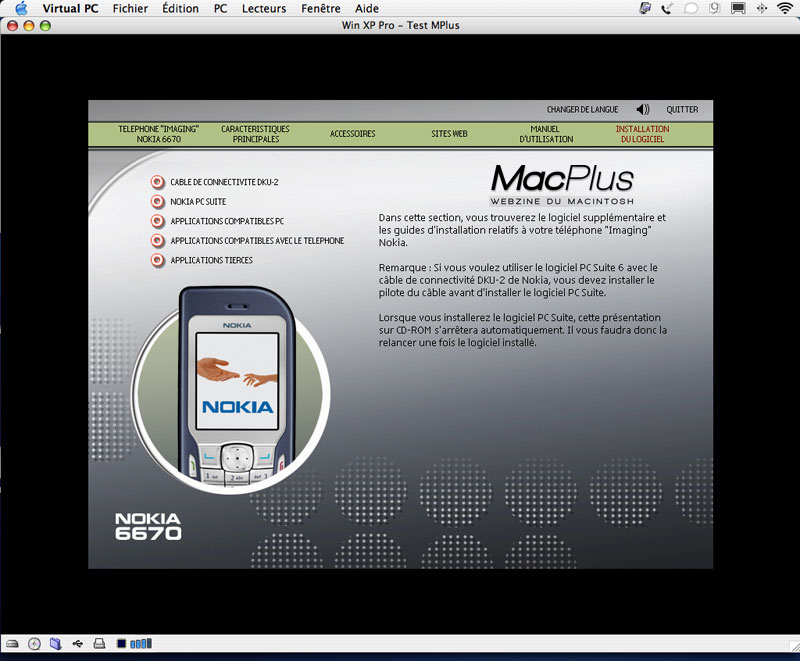The width and height of the screenshot is (800, 661).
Task: Click the number 9 menu bar icon
Action: pos(714,8)
